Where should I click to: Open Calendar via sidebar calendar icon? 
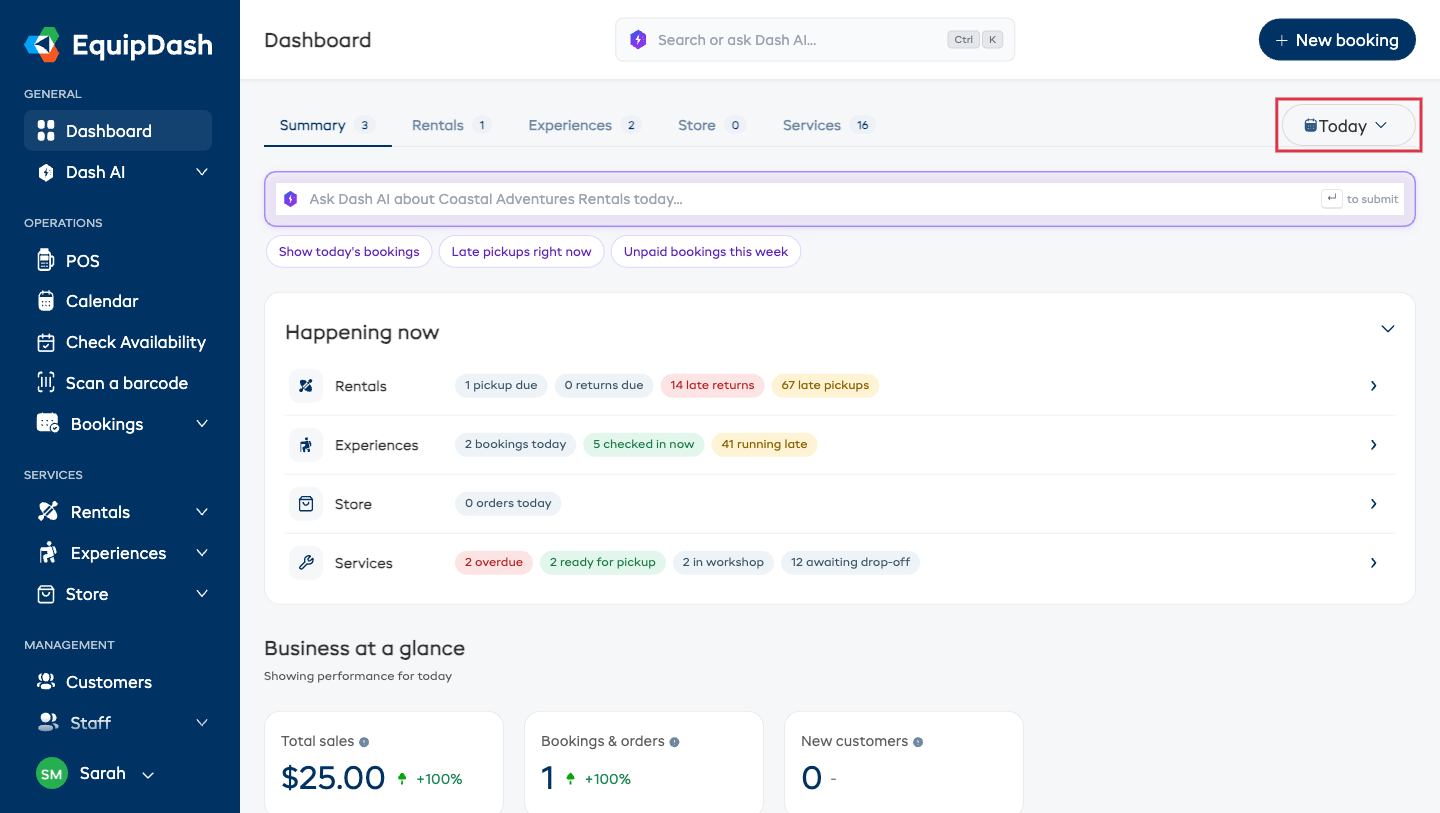tap(45, 301)
